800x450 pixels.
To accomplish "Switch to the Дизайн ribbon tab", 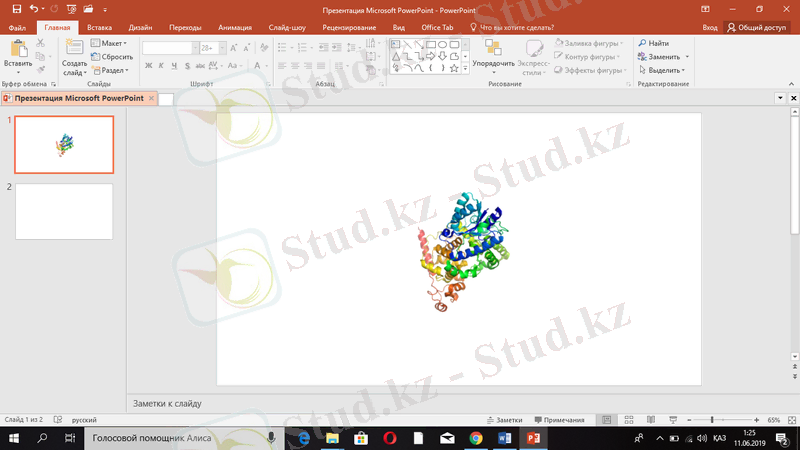I will pos(140,28).
